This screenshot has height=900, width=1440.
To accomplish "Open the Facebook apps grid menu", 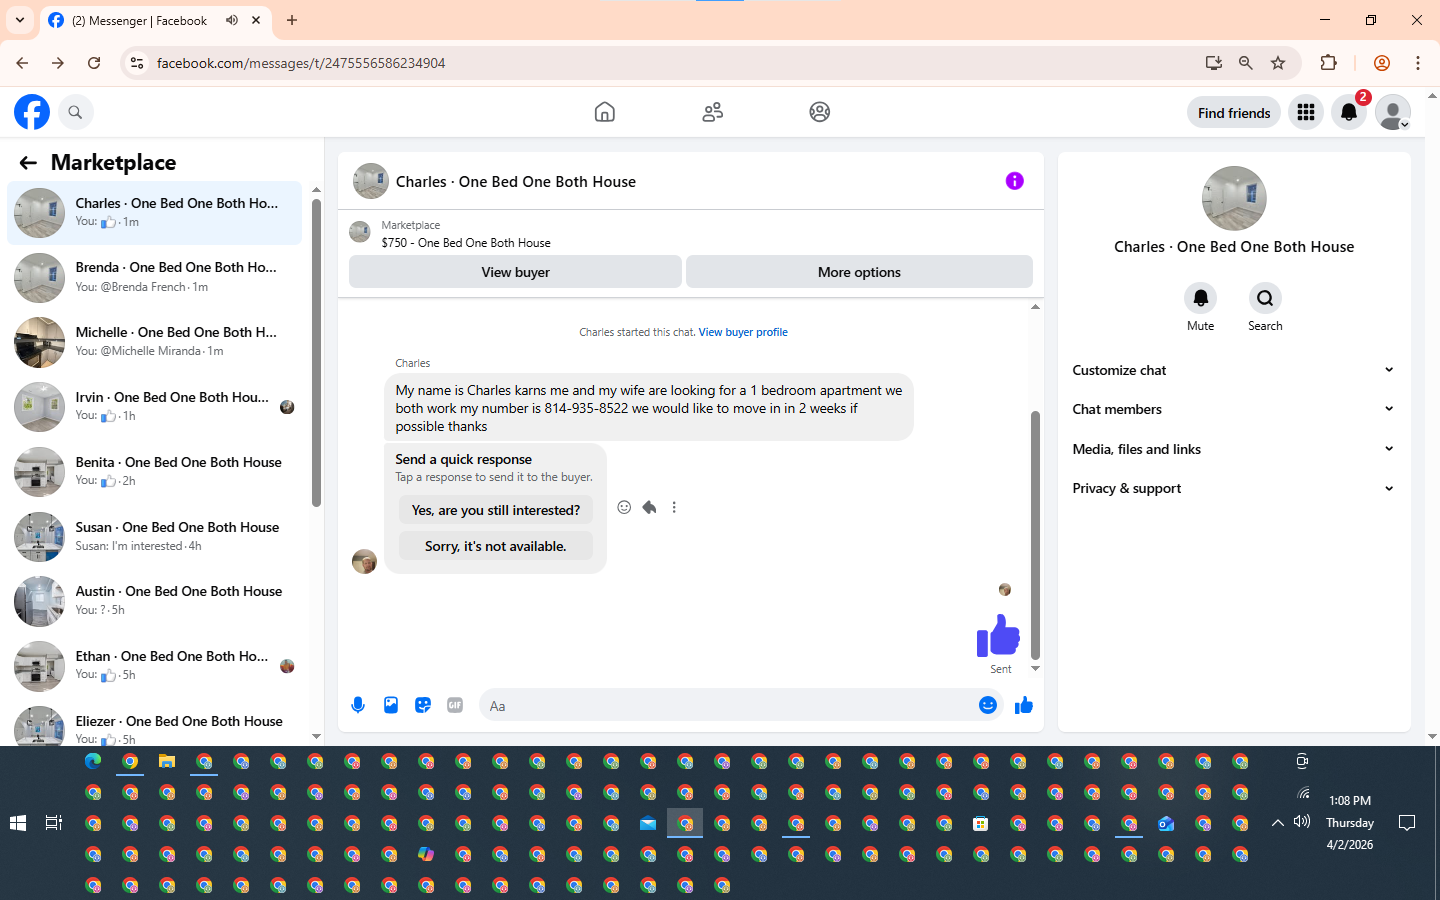I will pyautogui.click(x=1306, y=113).
